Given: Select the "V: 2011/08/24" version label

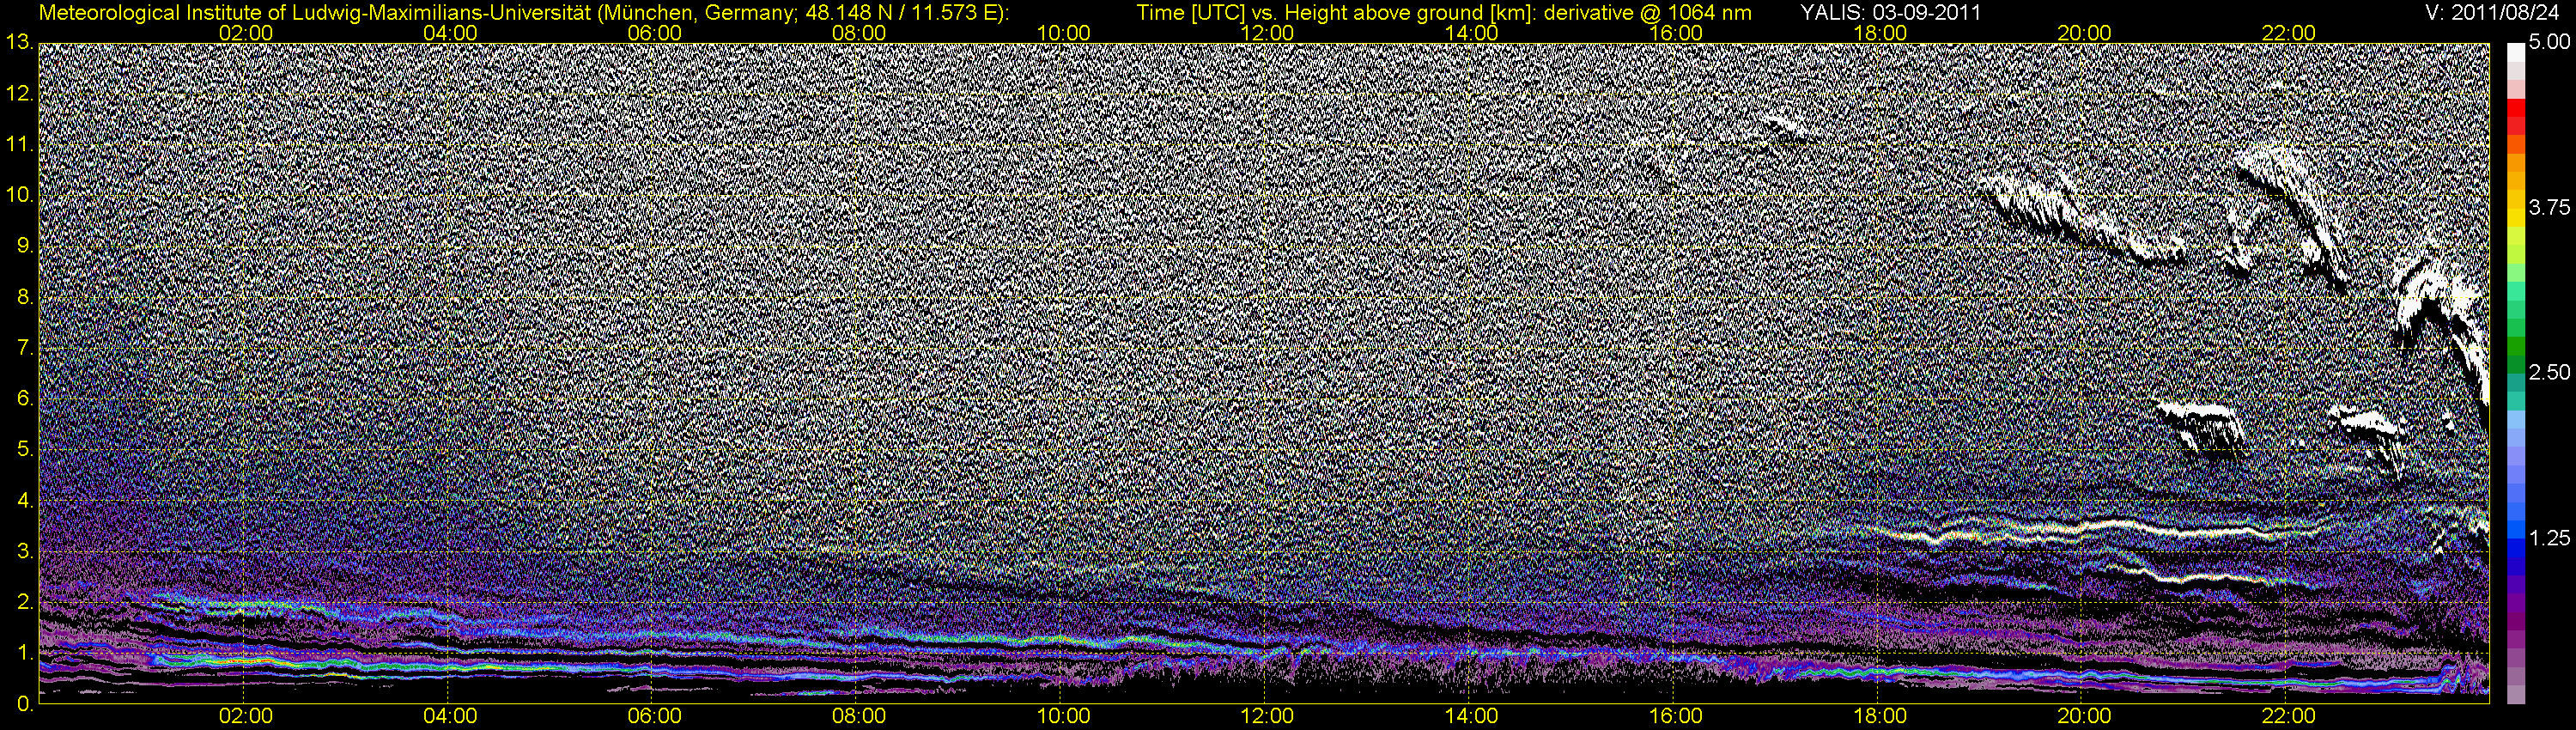Looking at the screenshot, I should point(2493,12).
